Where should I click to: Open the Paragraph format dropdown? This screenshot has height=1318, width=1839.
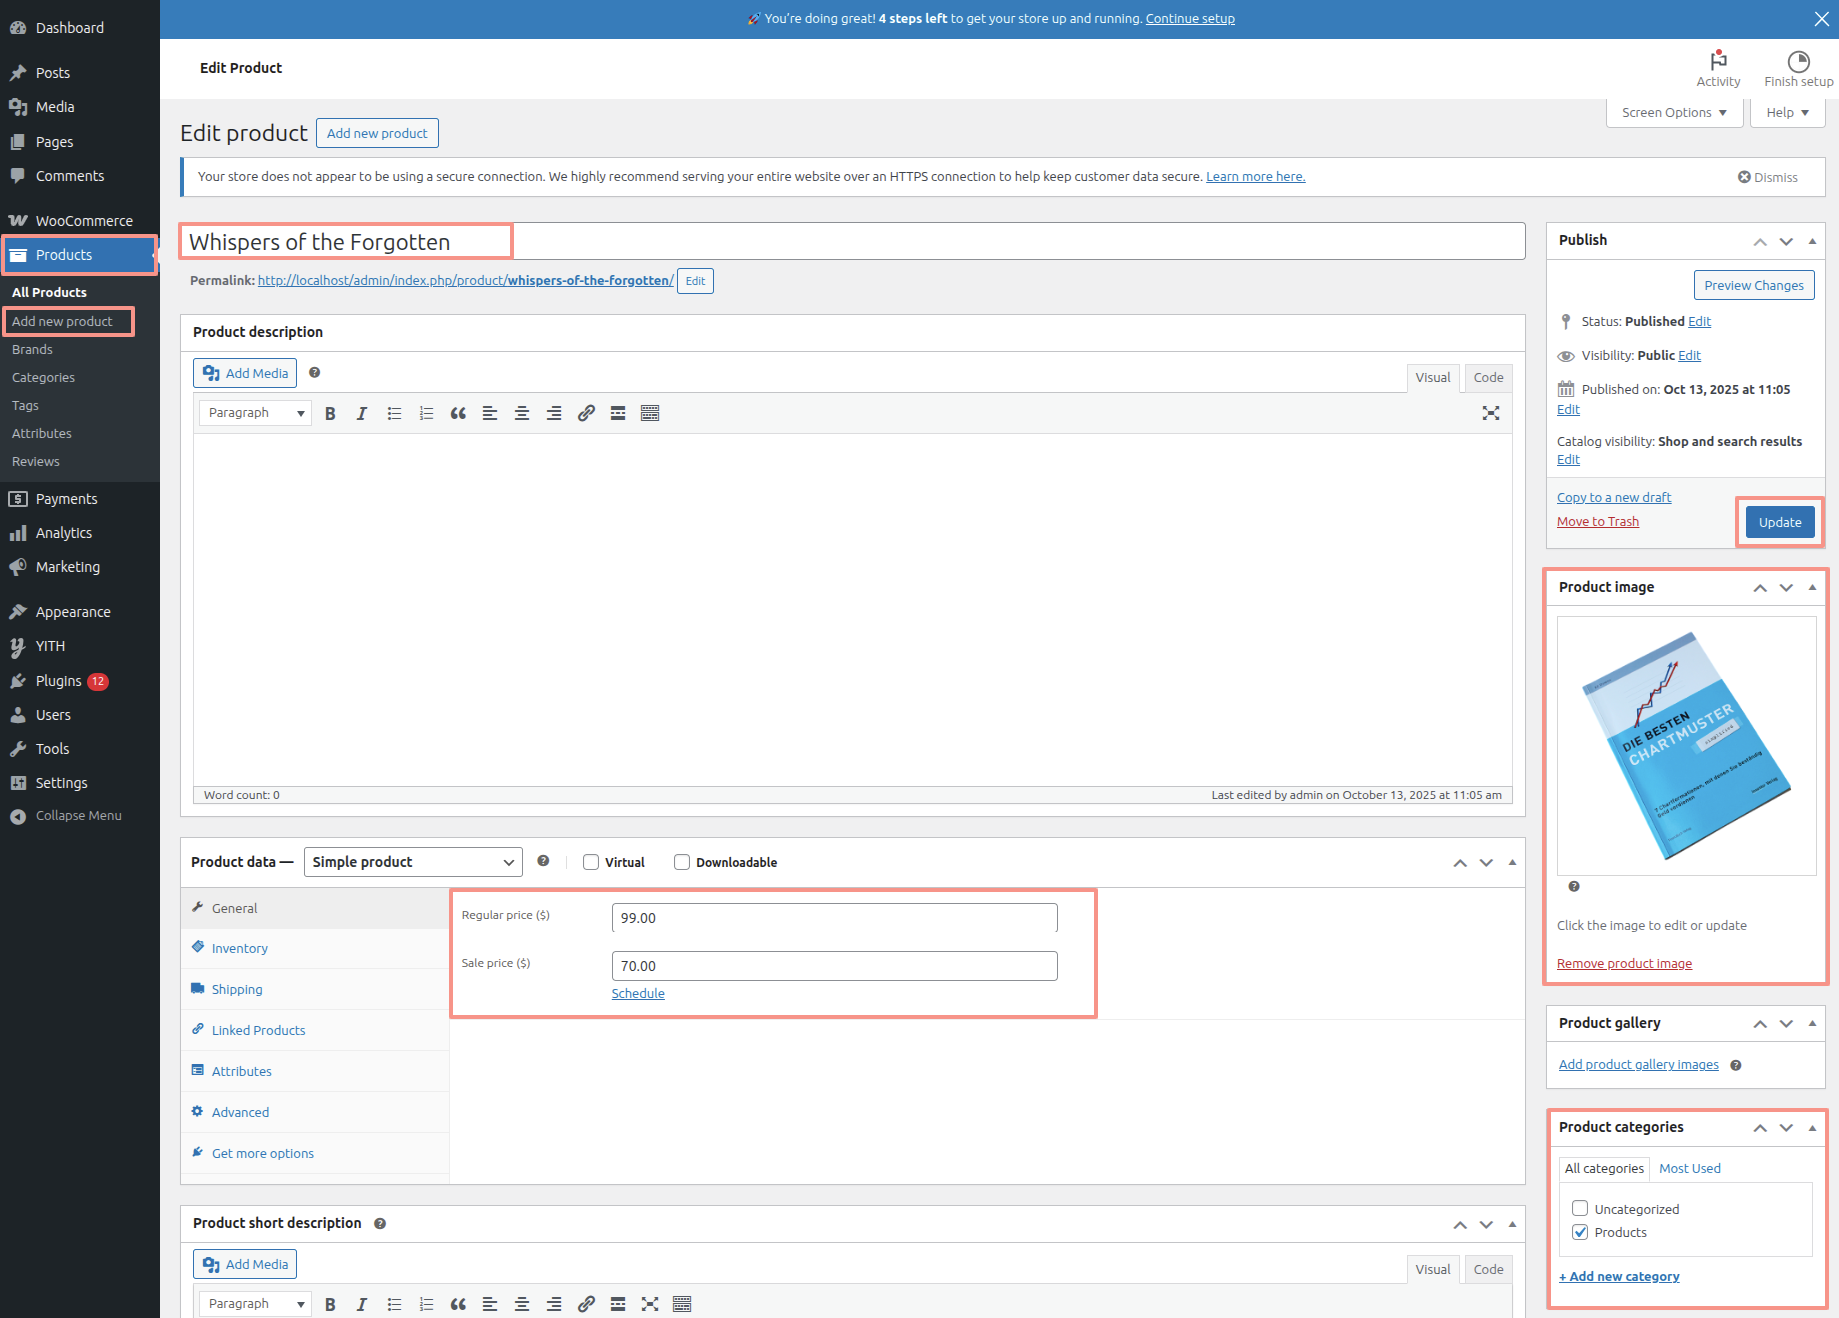255,413
